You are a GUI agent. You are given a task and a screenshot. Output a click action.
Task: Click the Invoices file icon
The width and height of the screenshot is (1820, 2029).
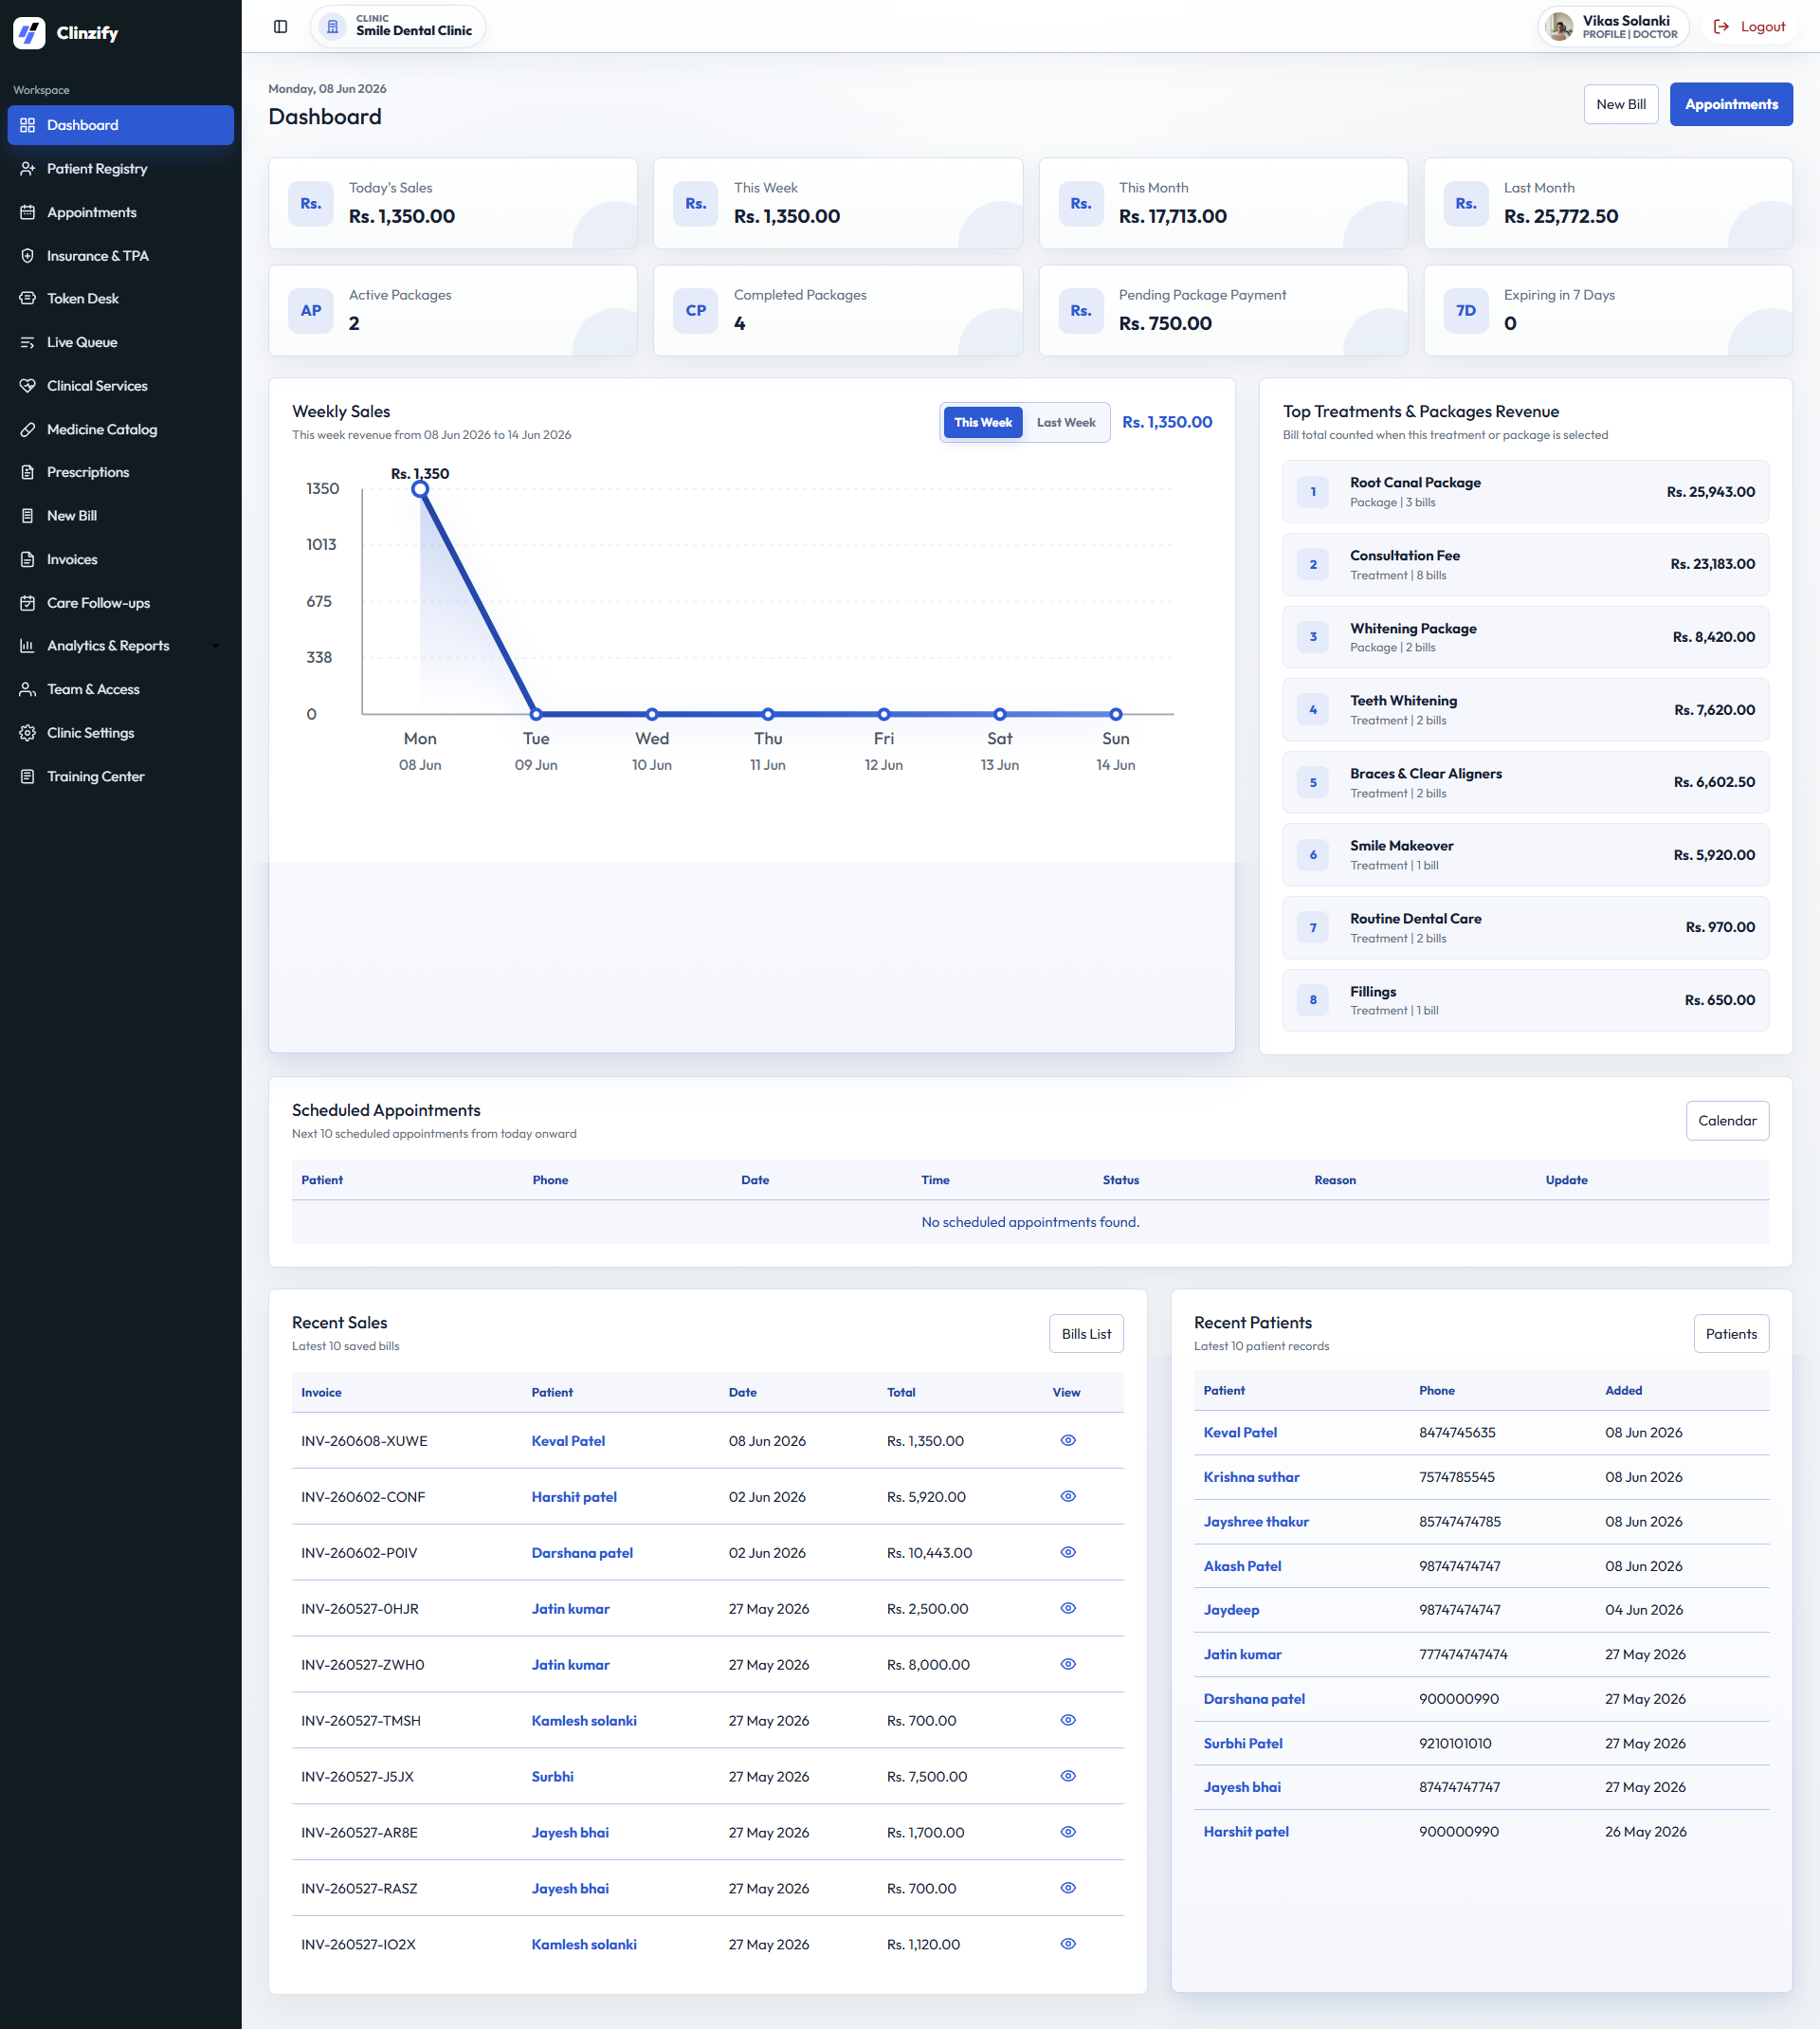point(28,560)
